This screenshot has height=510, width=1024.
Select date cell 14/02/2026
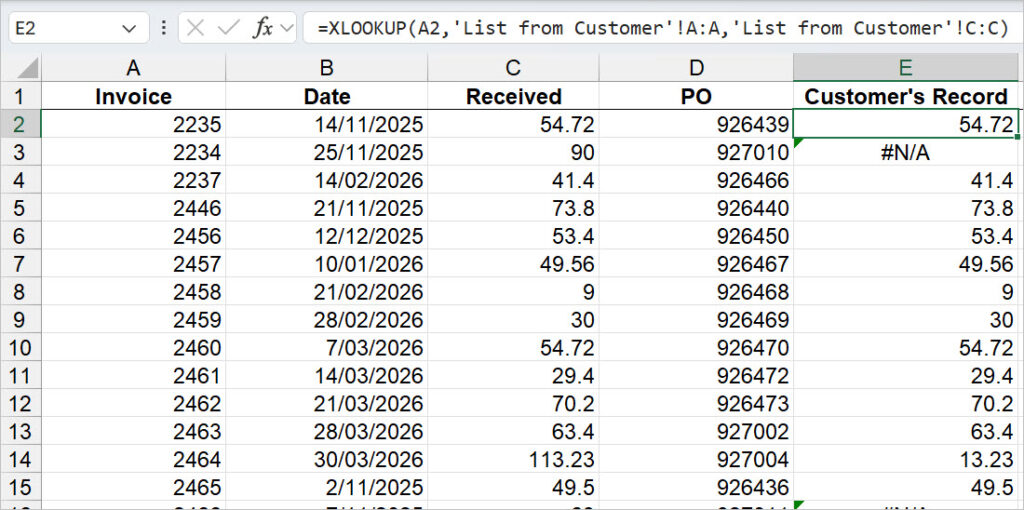click(327, 180)
